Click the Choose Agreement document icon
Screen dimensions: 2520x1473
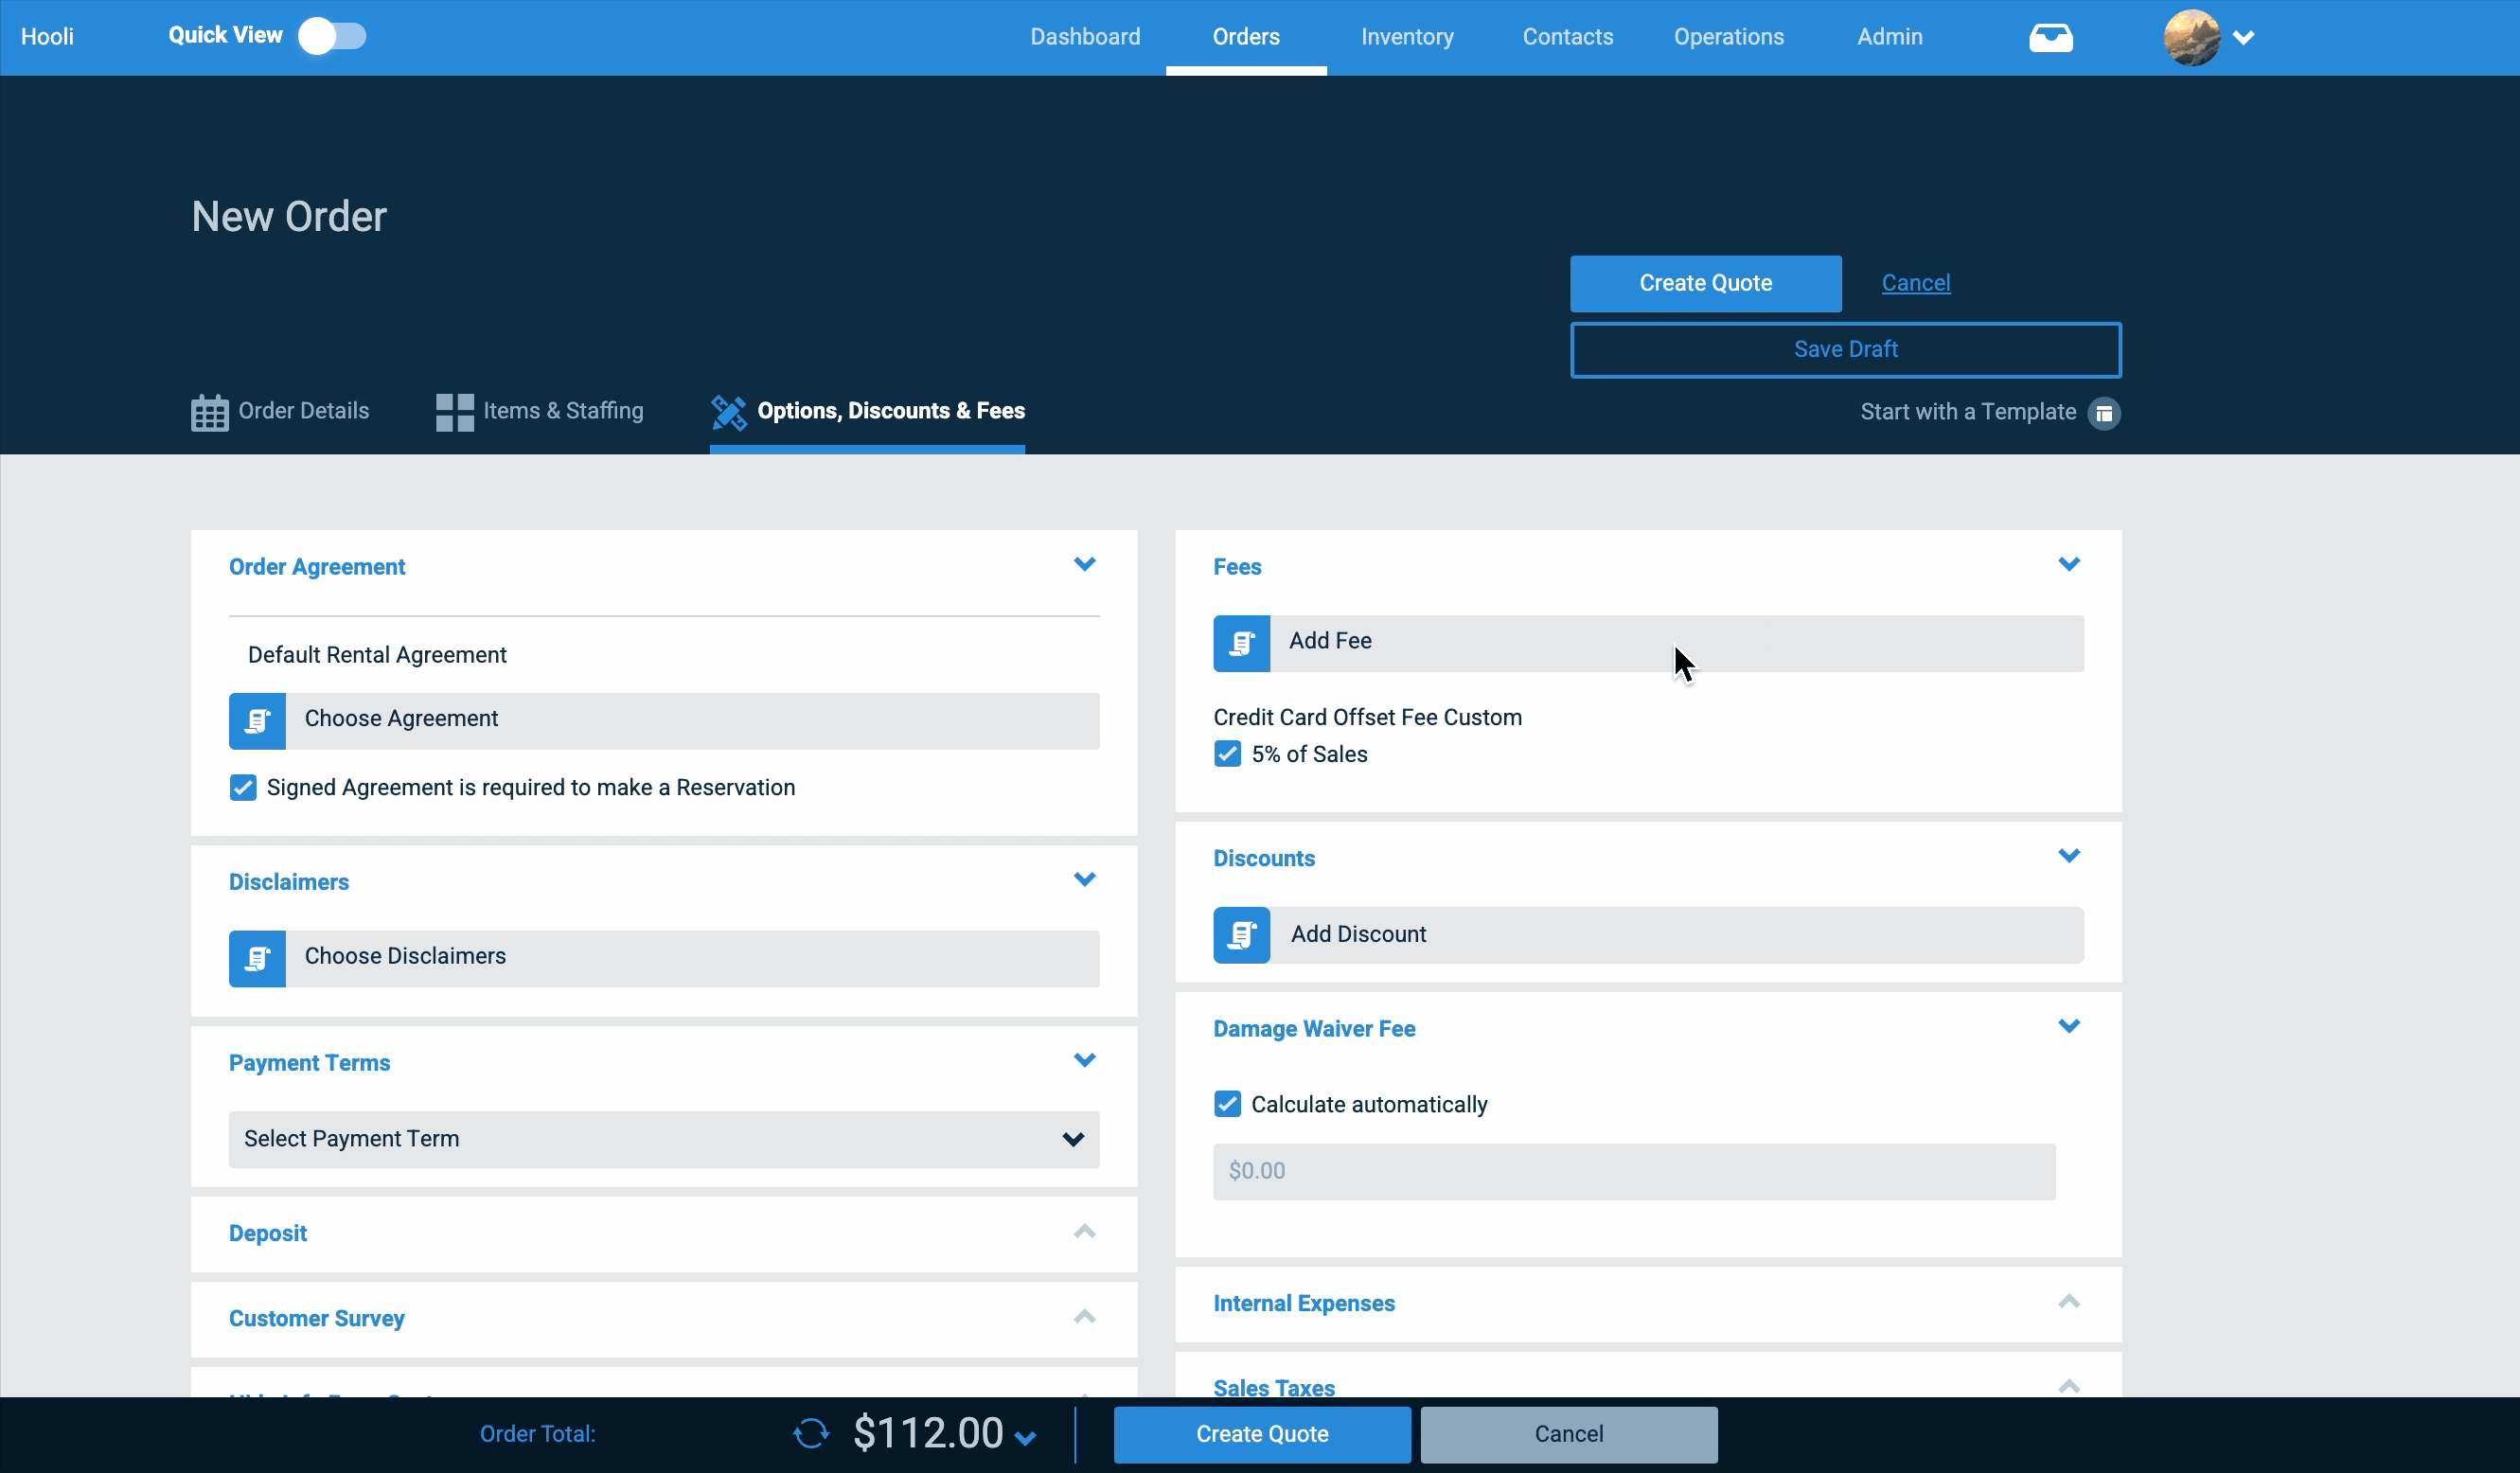[x=257, y=721]
